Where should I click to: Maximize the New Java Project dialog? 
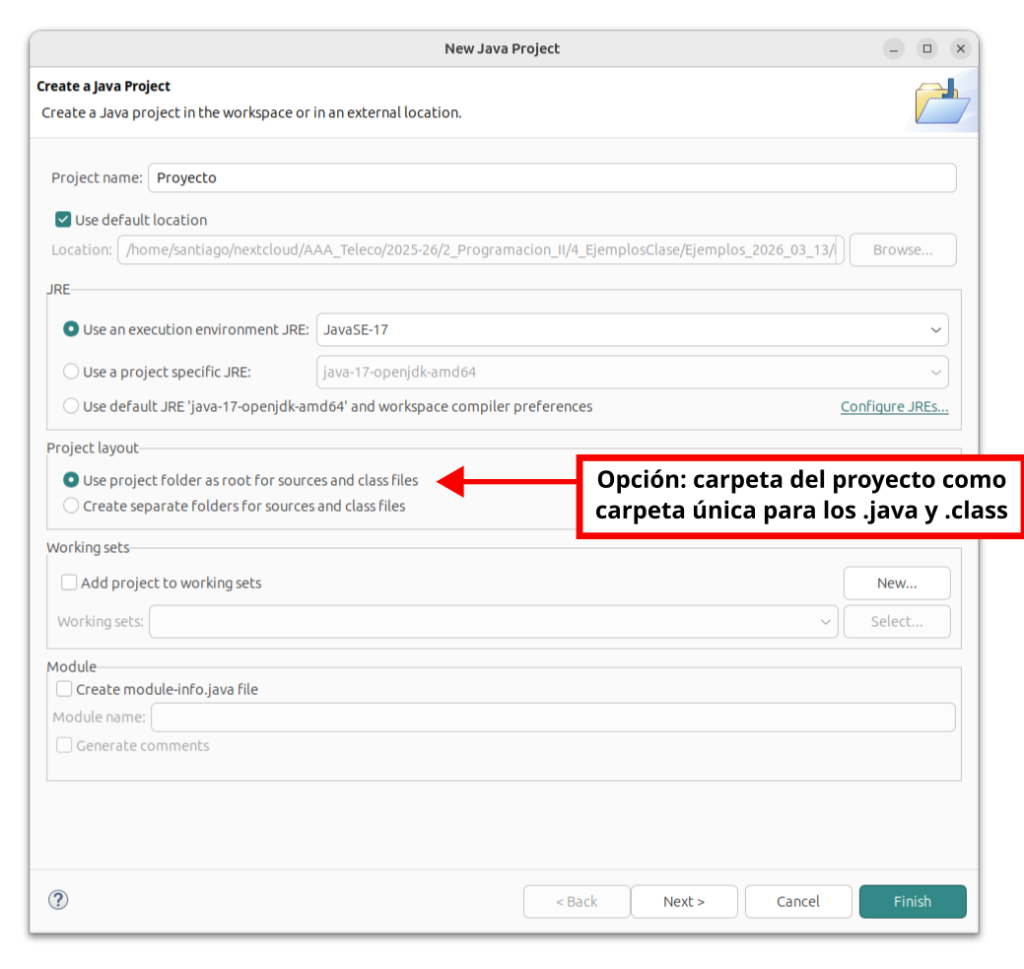(x=927, y=49)
